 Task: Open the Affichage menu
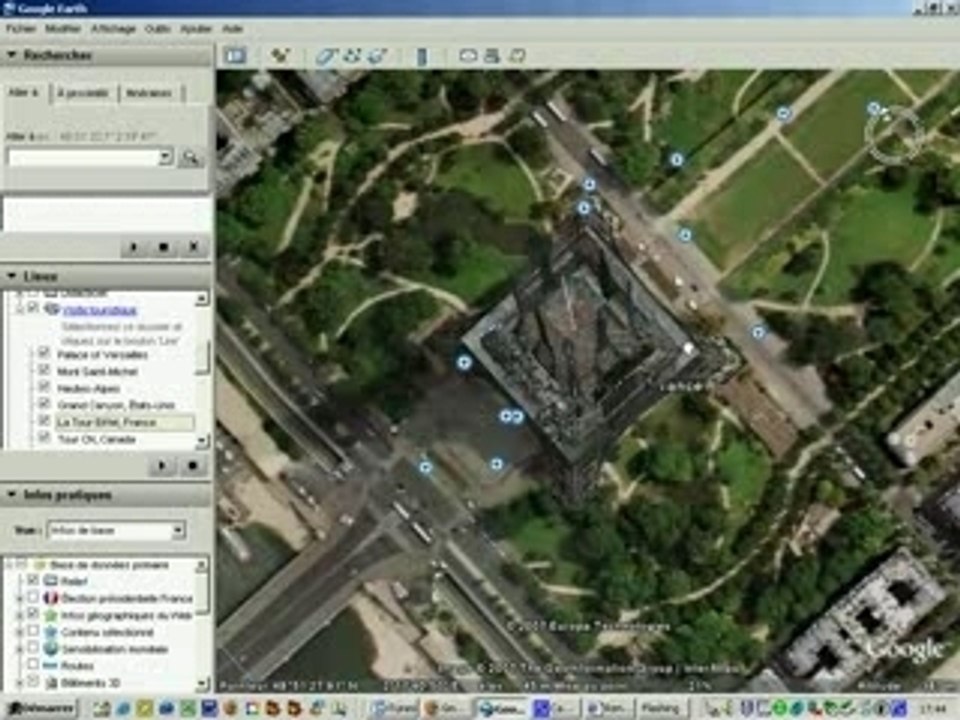click(113, 29)
